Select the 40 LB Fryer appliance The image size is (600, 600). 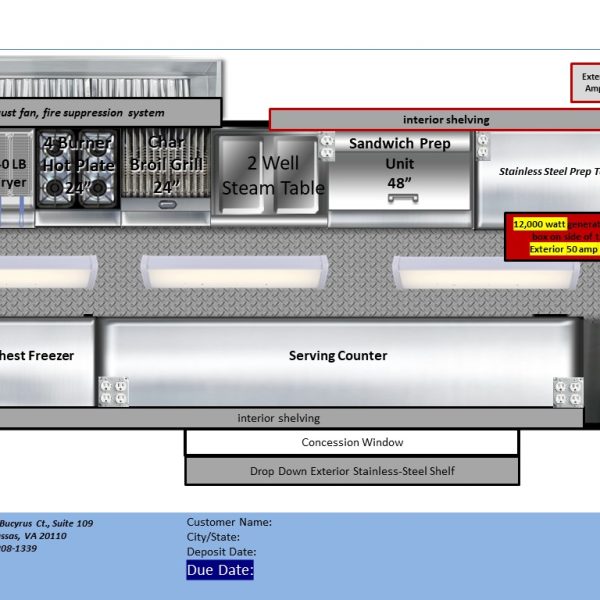tap(17, 178)
